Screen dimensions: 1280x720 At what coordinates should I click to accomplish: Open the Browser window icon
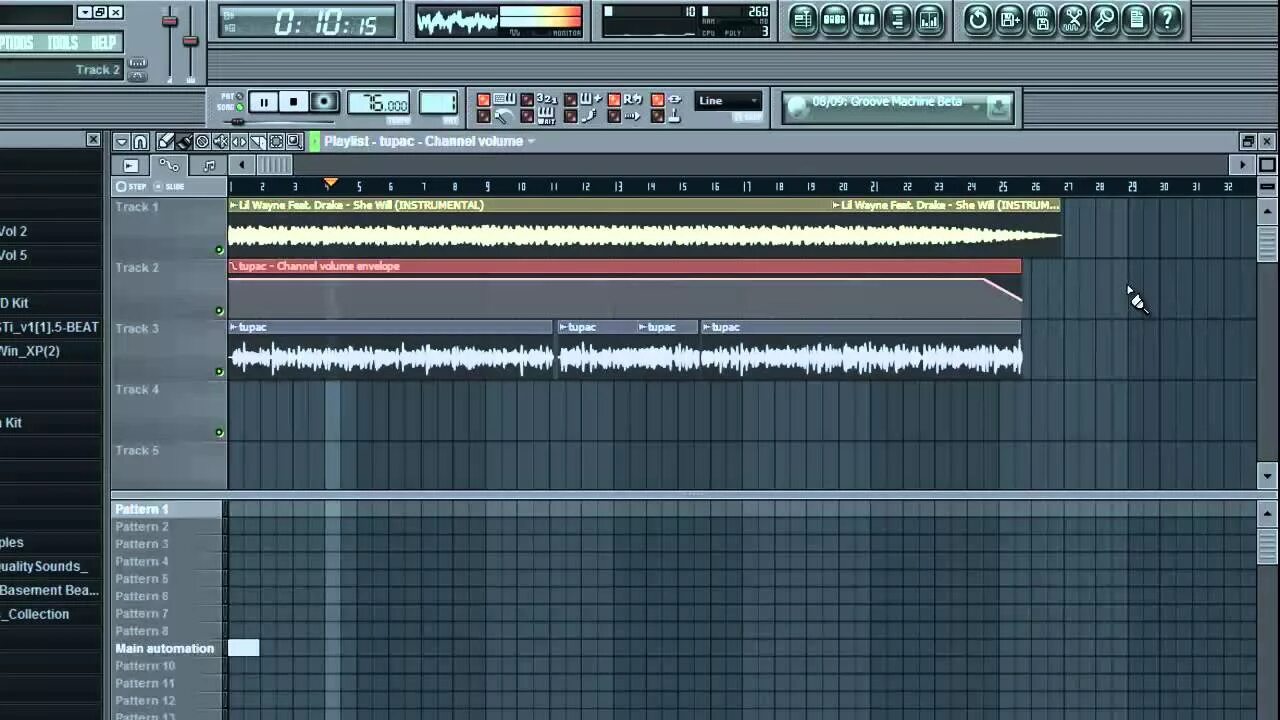pos(898,19)
